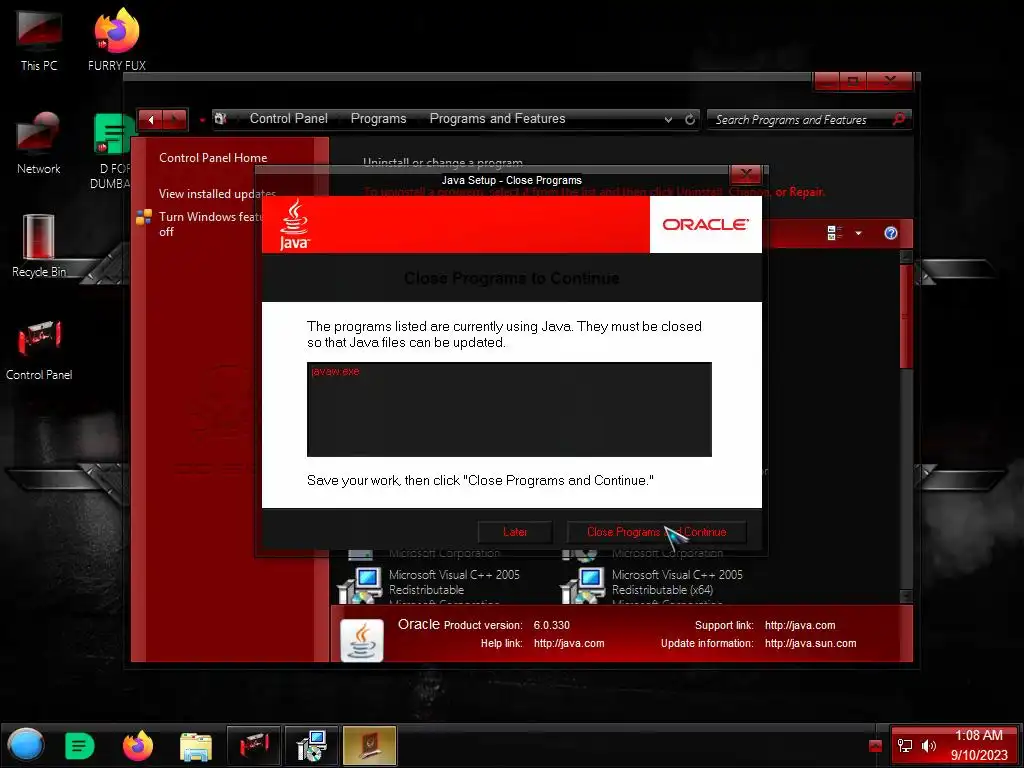The width and height of the screenshot is (1024, 768).
Task: Open Help question mark icon
Action: (x=890, y=233)
